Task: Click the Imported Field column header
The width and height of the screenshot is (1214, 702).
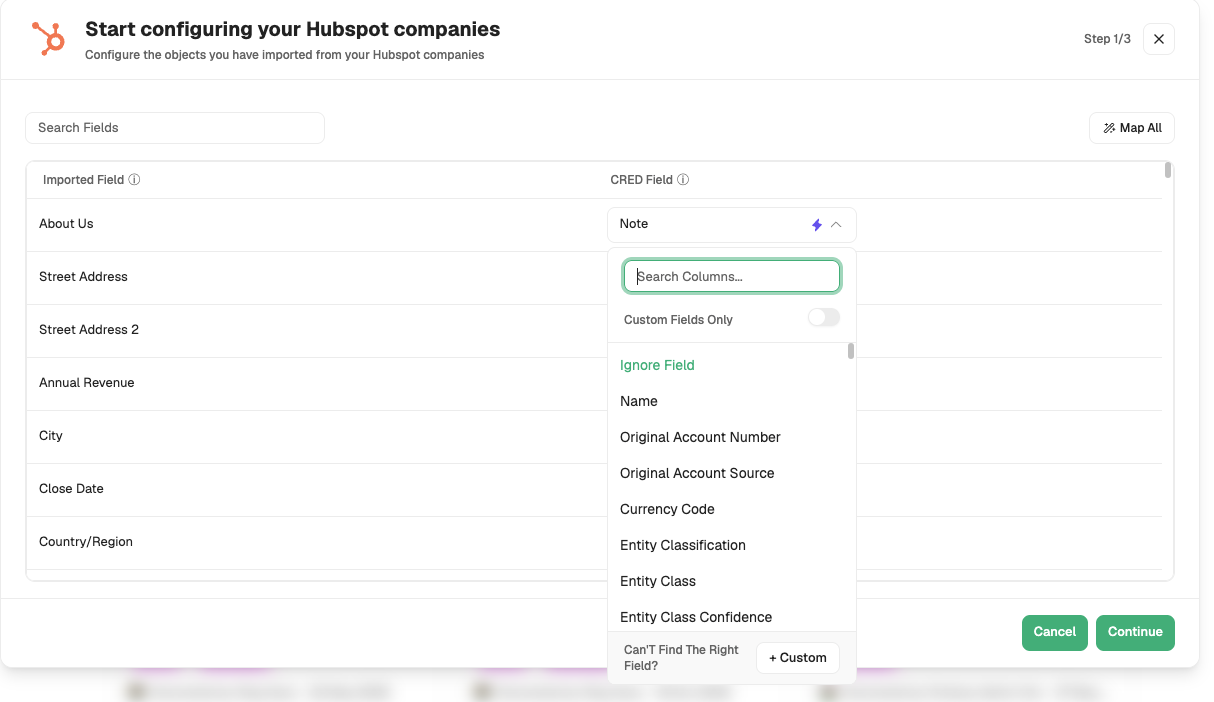Action: pos(83,180)
